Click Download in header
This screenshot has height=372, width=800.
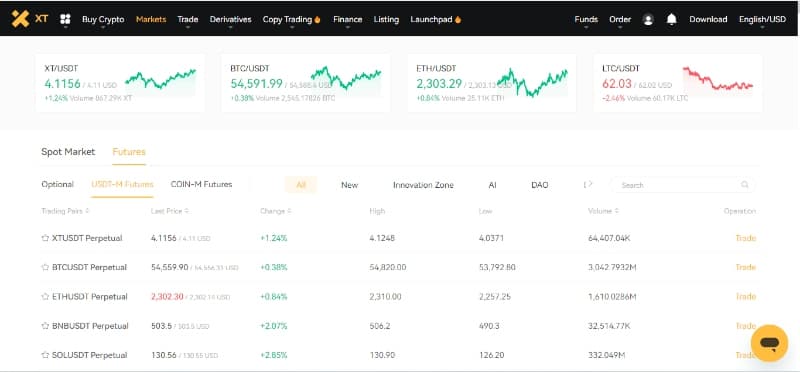coord(708,19)
